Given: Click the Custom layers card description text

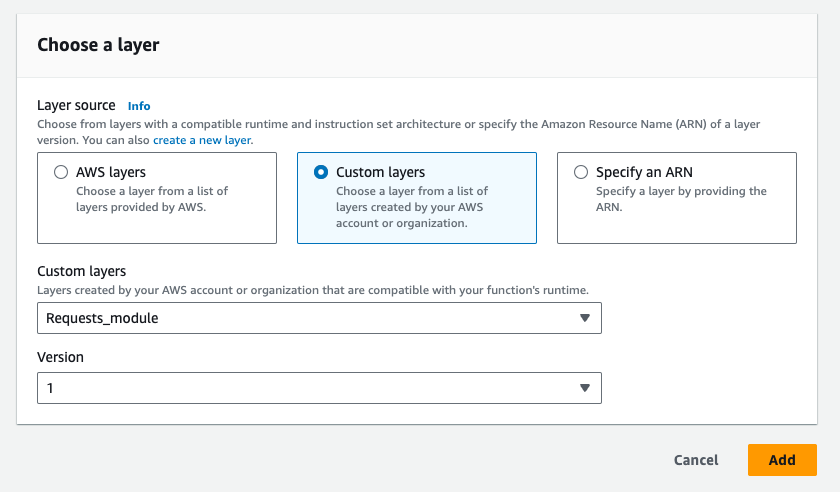Looking at the screenshot, I should [x=412, y=207].
